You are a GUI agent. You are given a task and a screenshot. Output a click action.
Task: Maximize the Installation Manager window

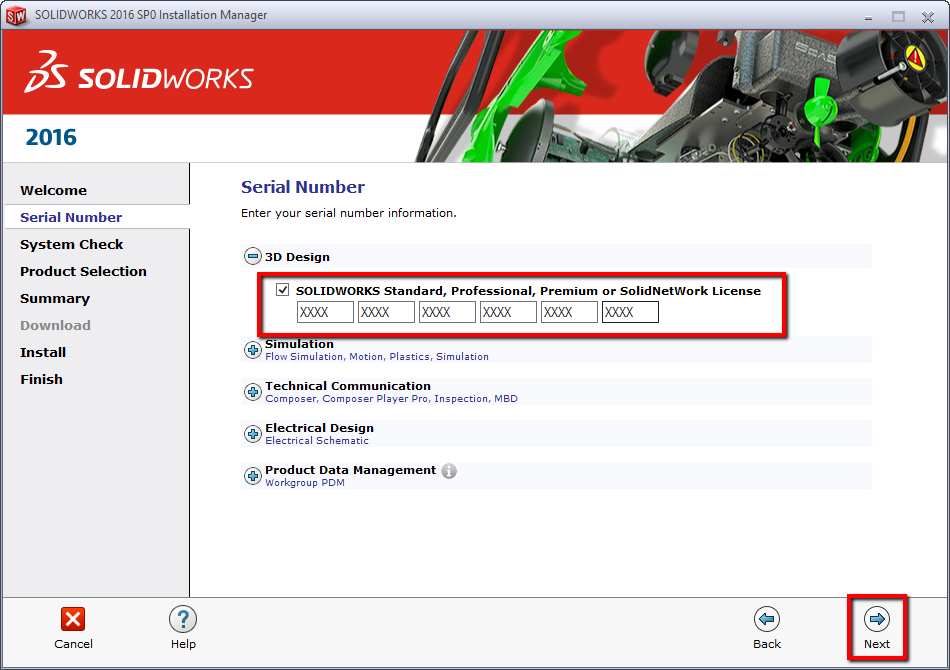(x=898, y=17)
